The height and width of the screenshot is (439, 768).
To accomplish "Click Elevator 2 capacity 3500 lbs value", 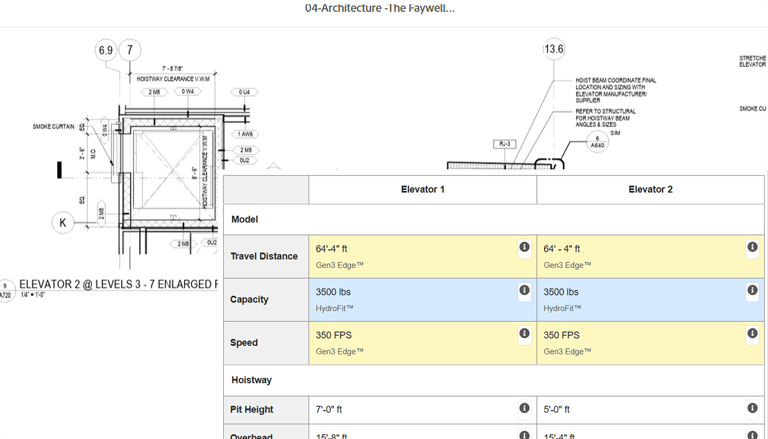I will (561, 292).
